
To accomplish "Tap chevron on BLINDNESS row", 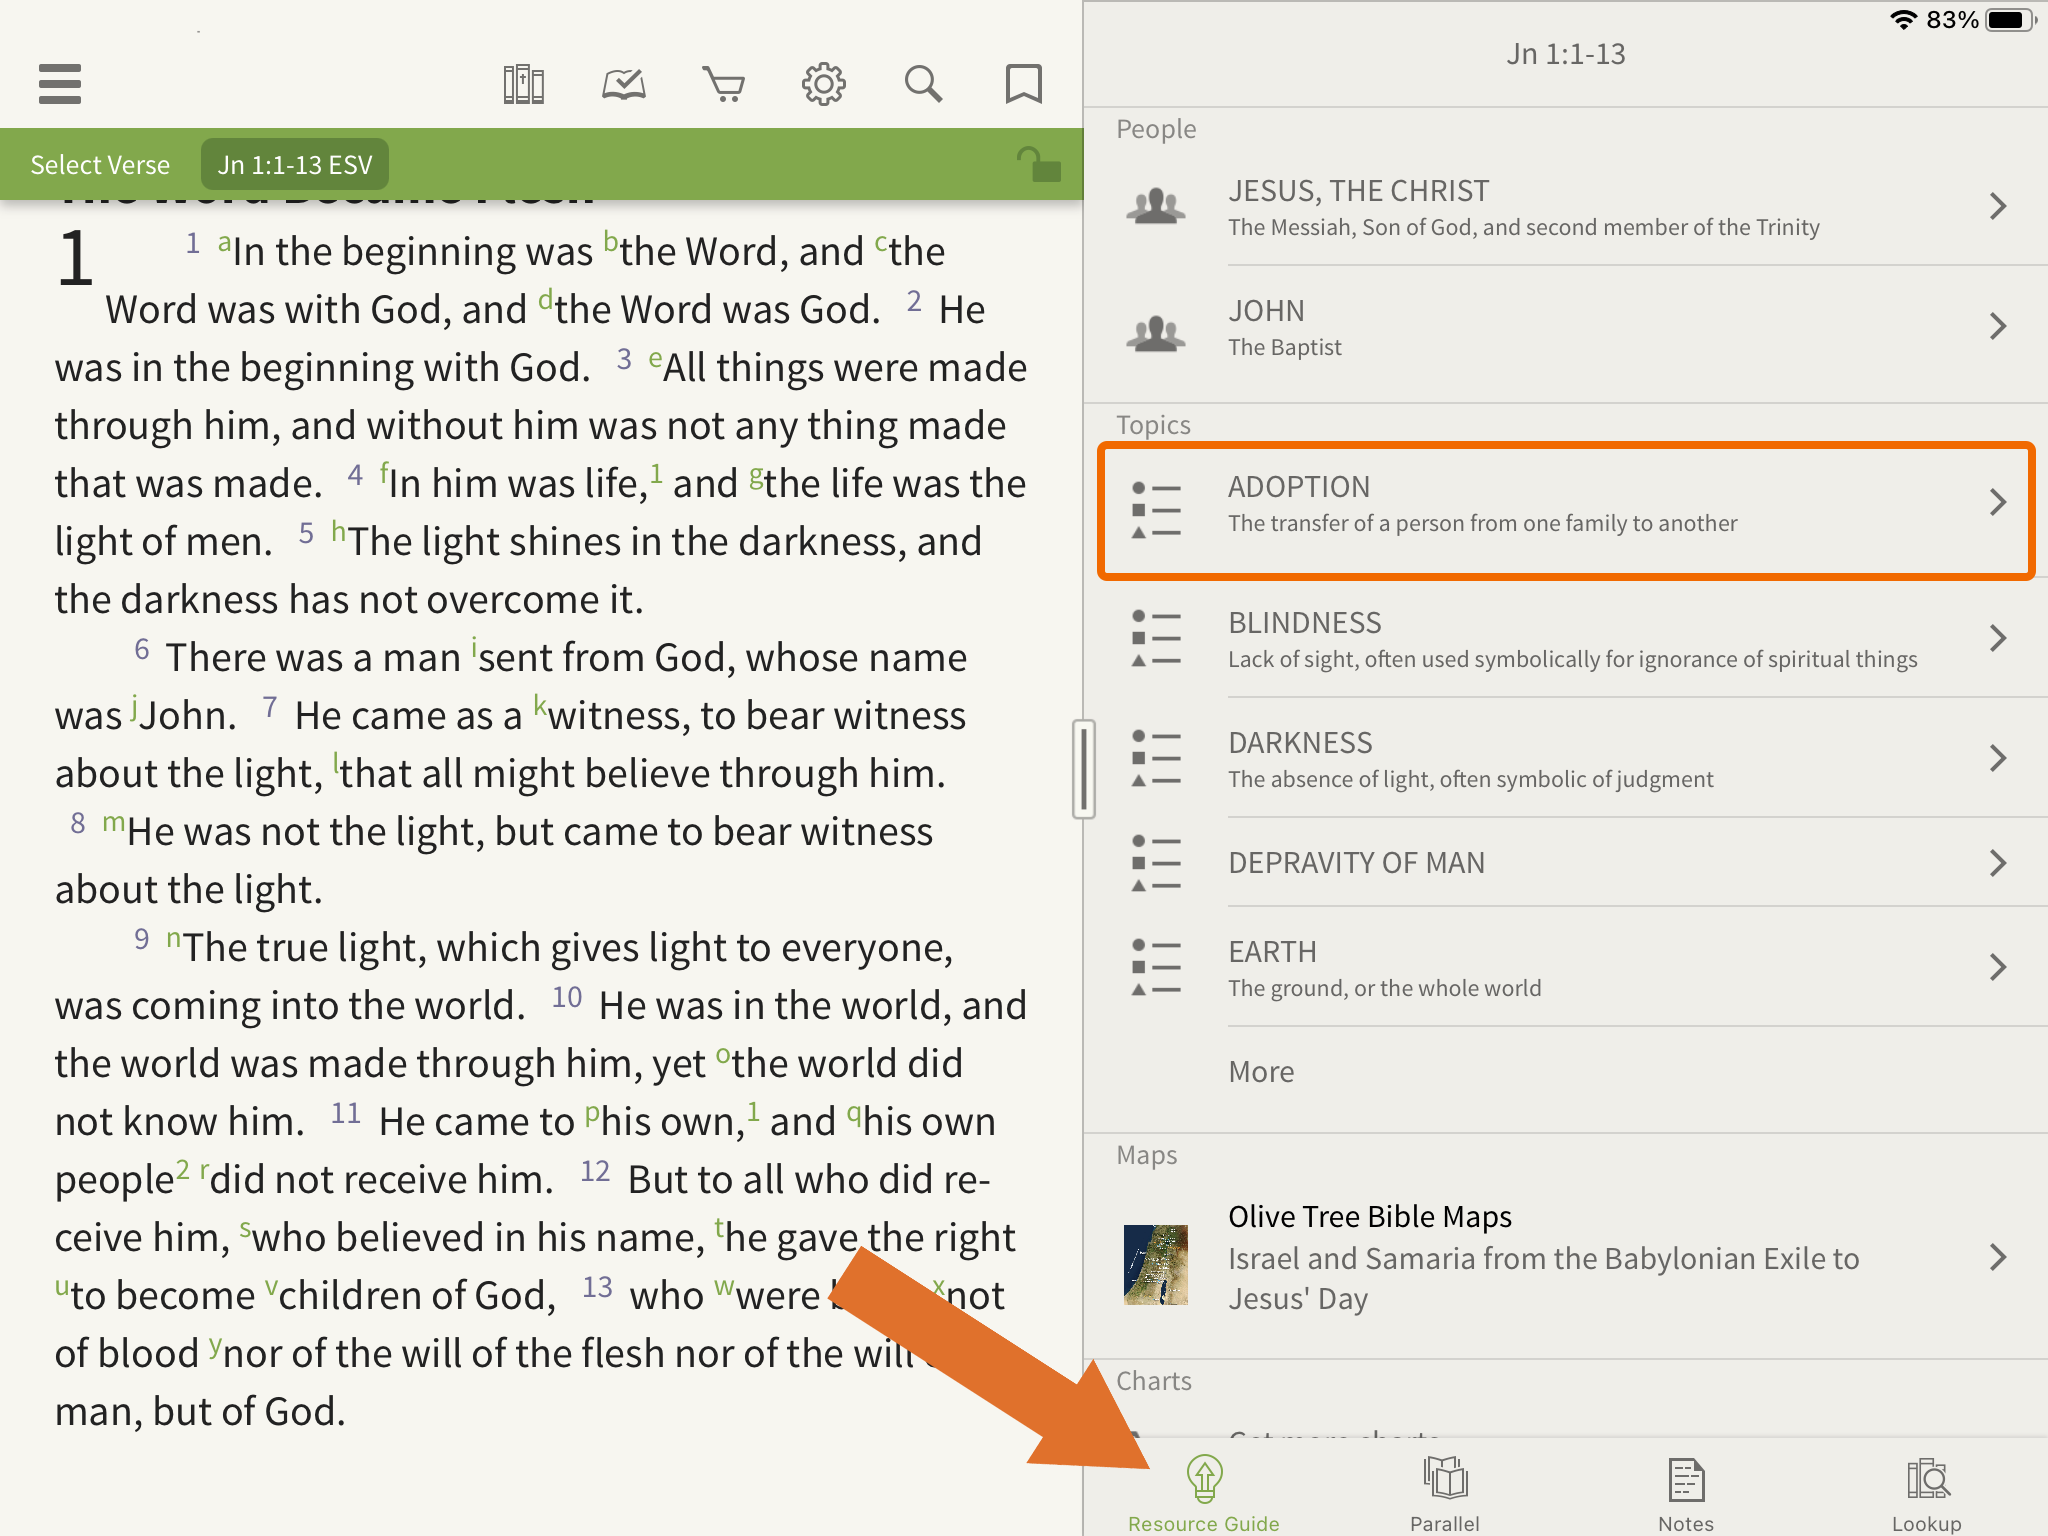I will (1998, 638).
